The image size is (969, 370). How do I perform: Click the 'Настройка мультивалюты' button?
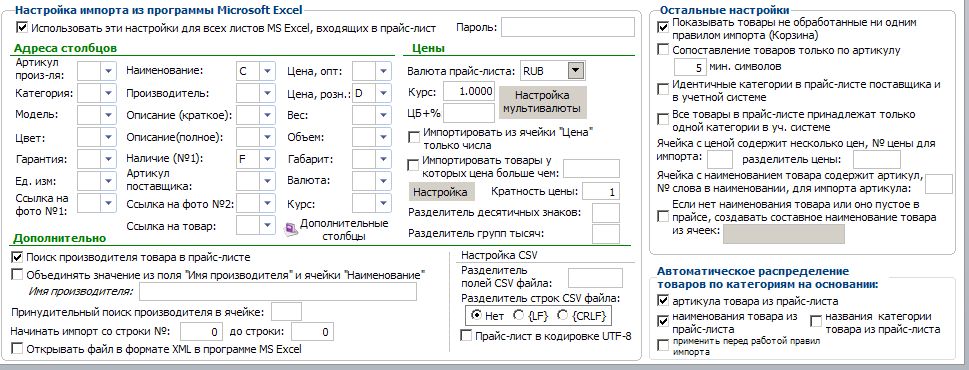click(x=543, y=103)
